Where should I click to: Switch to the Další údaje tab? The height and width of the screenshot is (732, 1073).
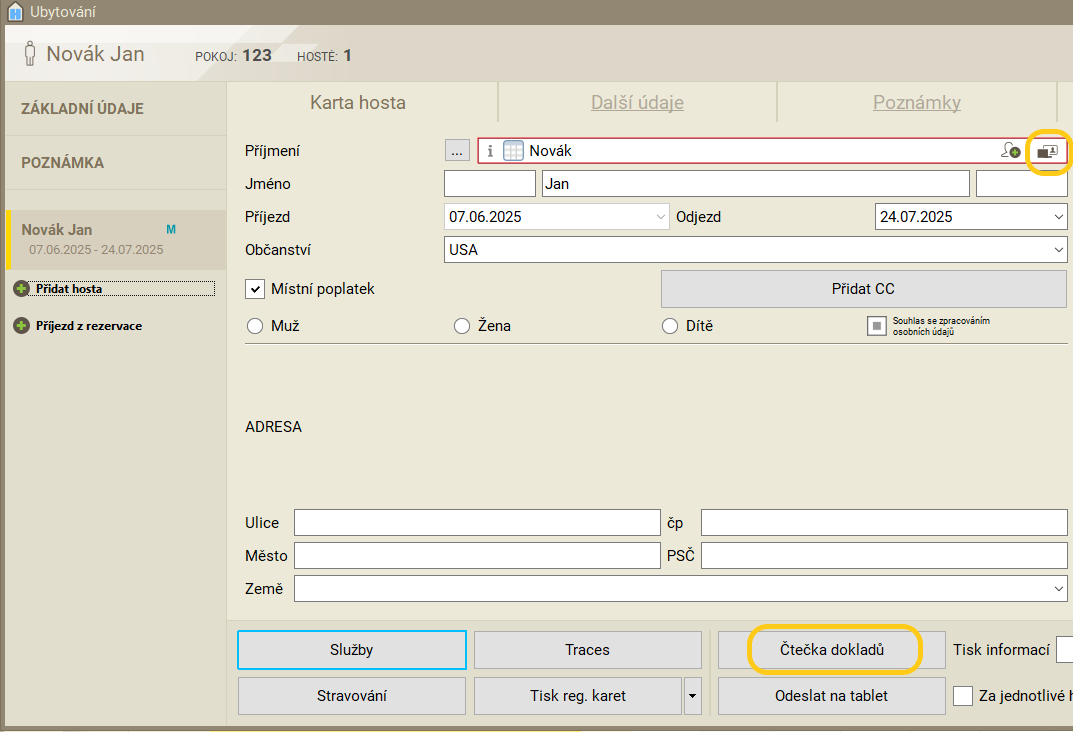637,103
